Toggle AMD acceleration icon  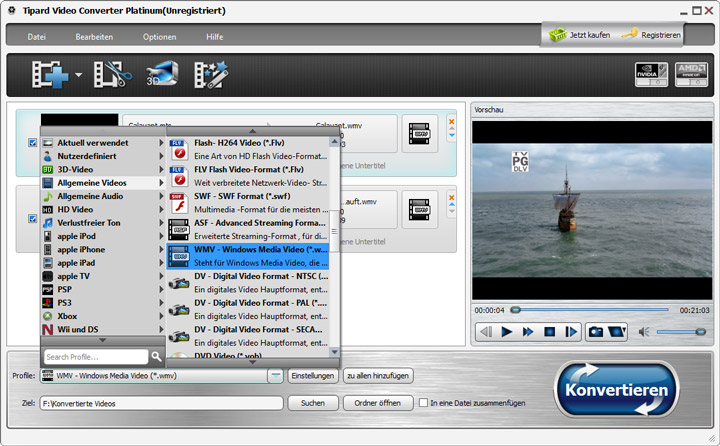point(691,74)
